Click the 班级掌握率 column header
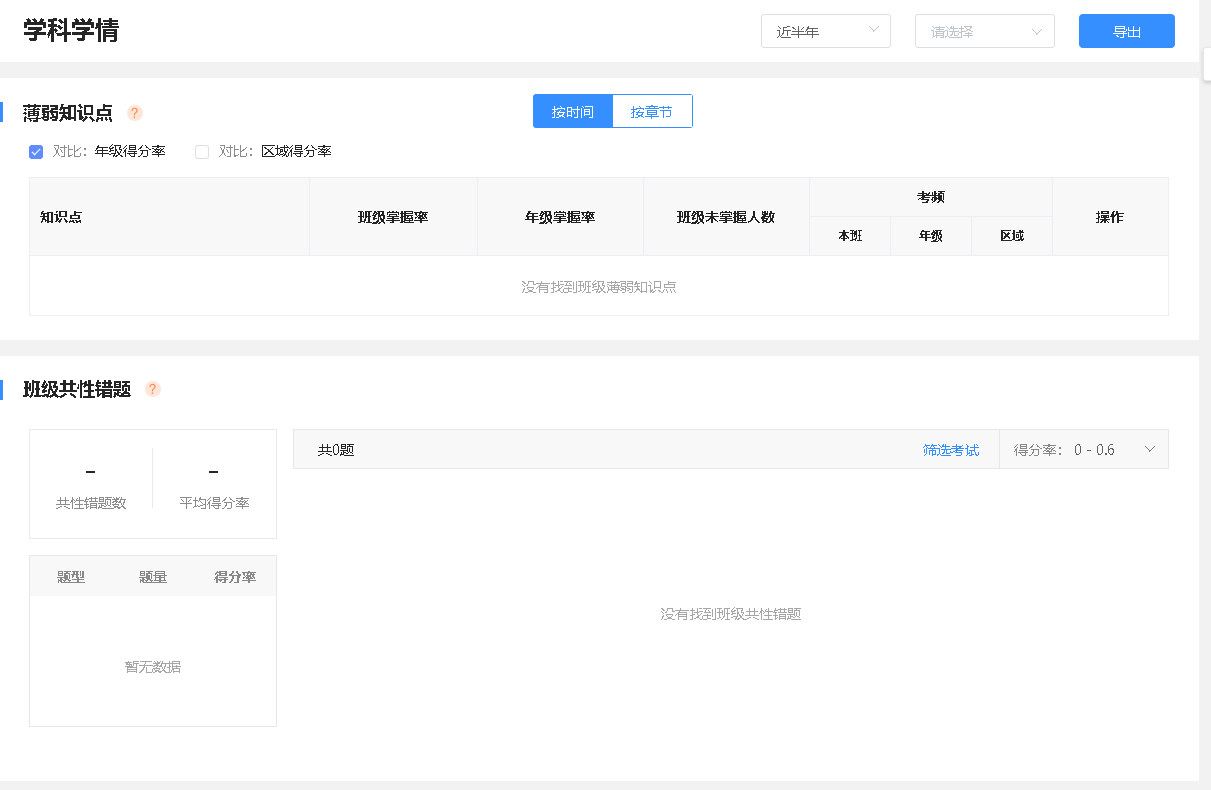 (x=393, y=217)
